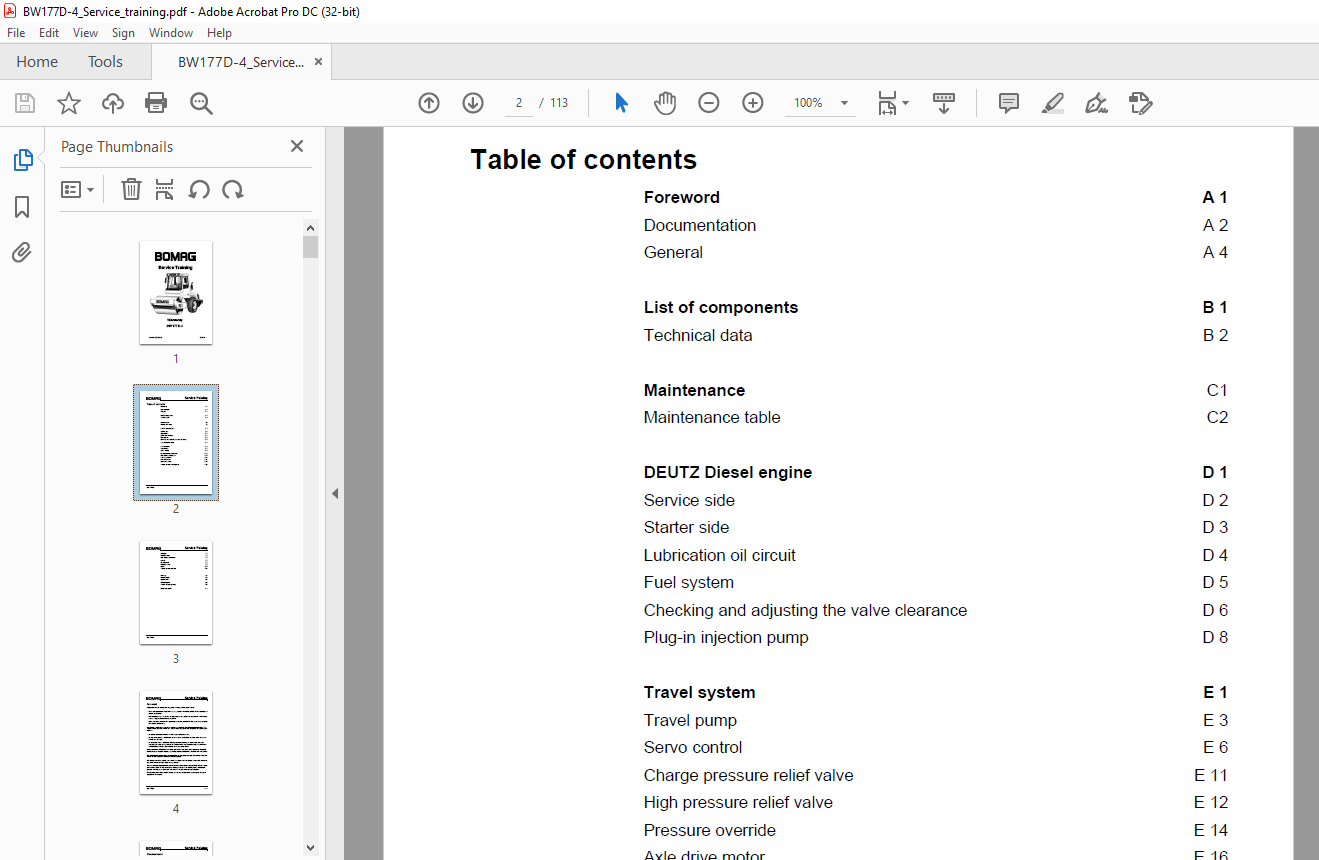Click the Maintenance table entry

712,418
